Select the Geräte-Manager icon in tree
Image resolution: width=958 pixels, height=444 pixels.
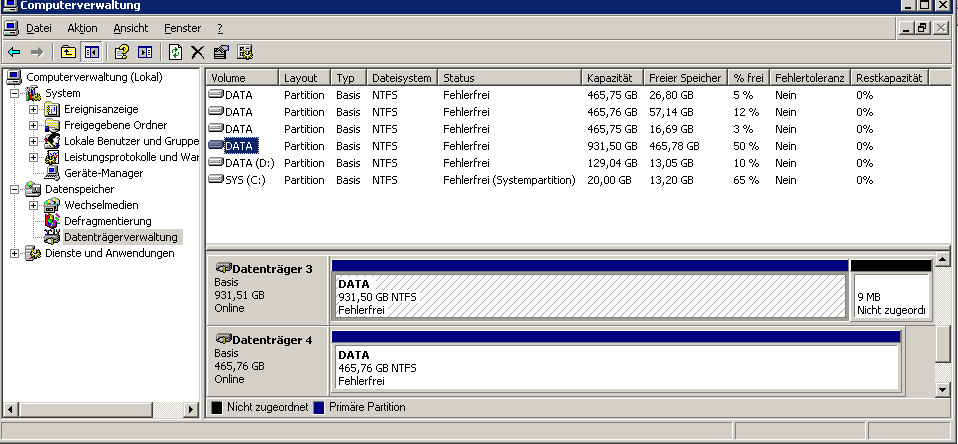(53, 173)
